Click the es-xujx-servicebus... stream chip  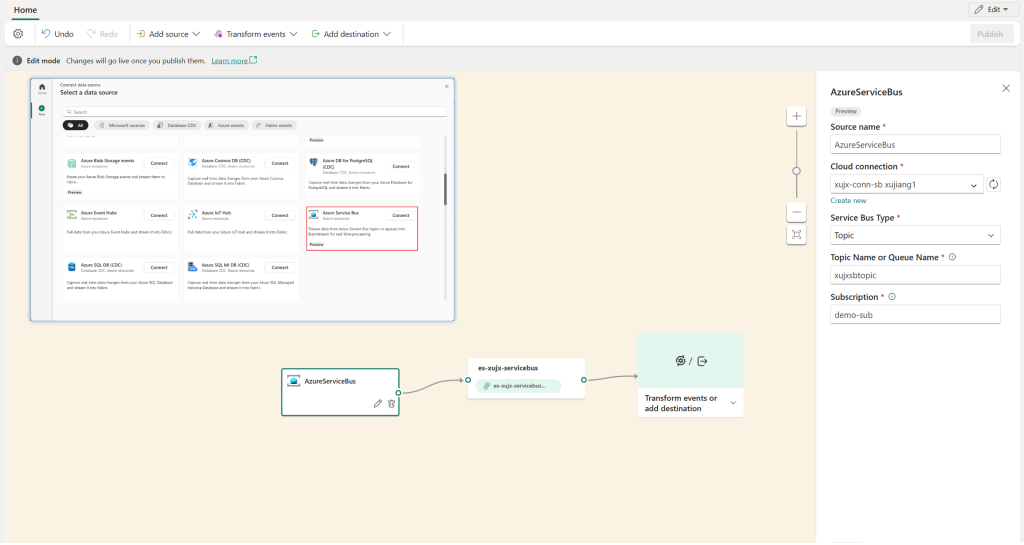(x=519, y=386)
